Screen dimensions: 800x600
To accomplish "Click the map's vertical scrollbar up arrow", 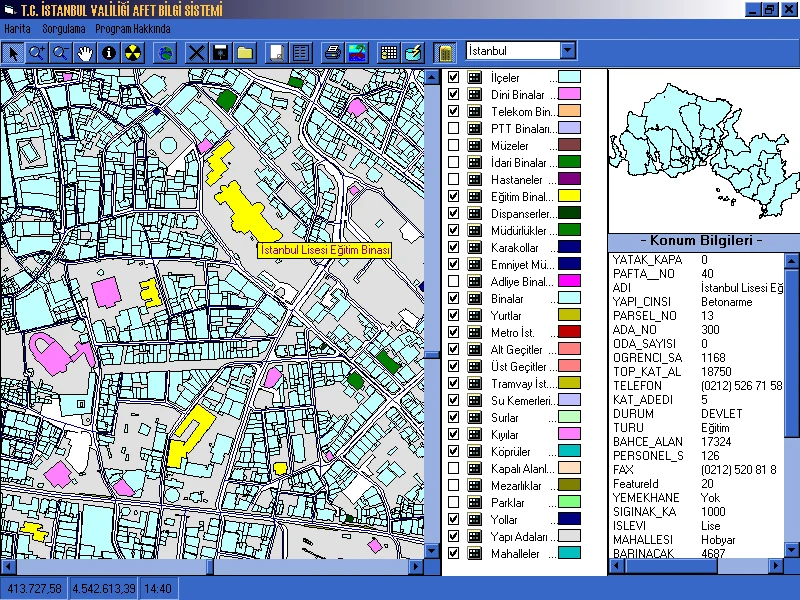I will click(x=432, y=77).
